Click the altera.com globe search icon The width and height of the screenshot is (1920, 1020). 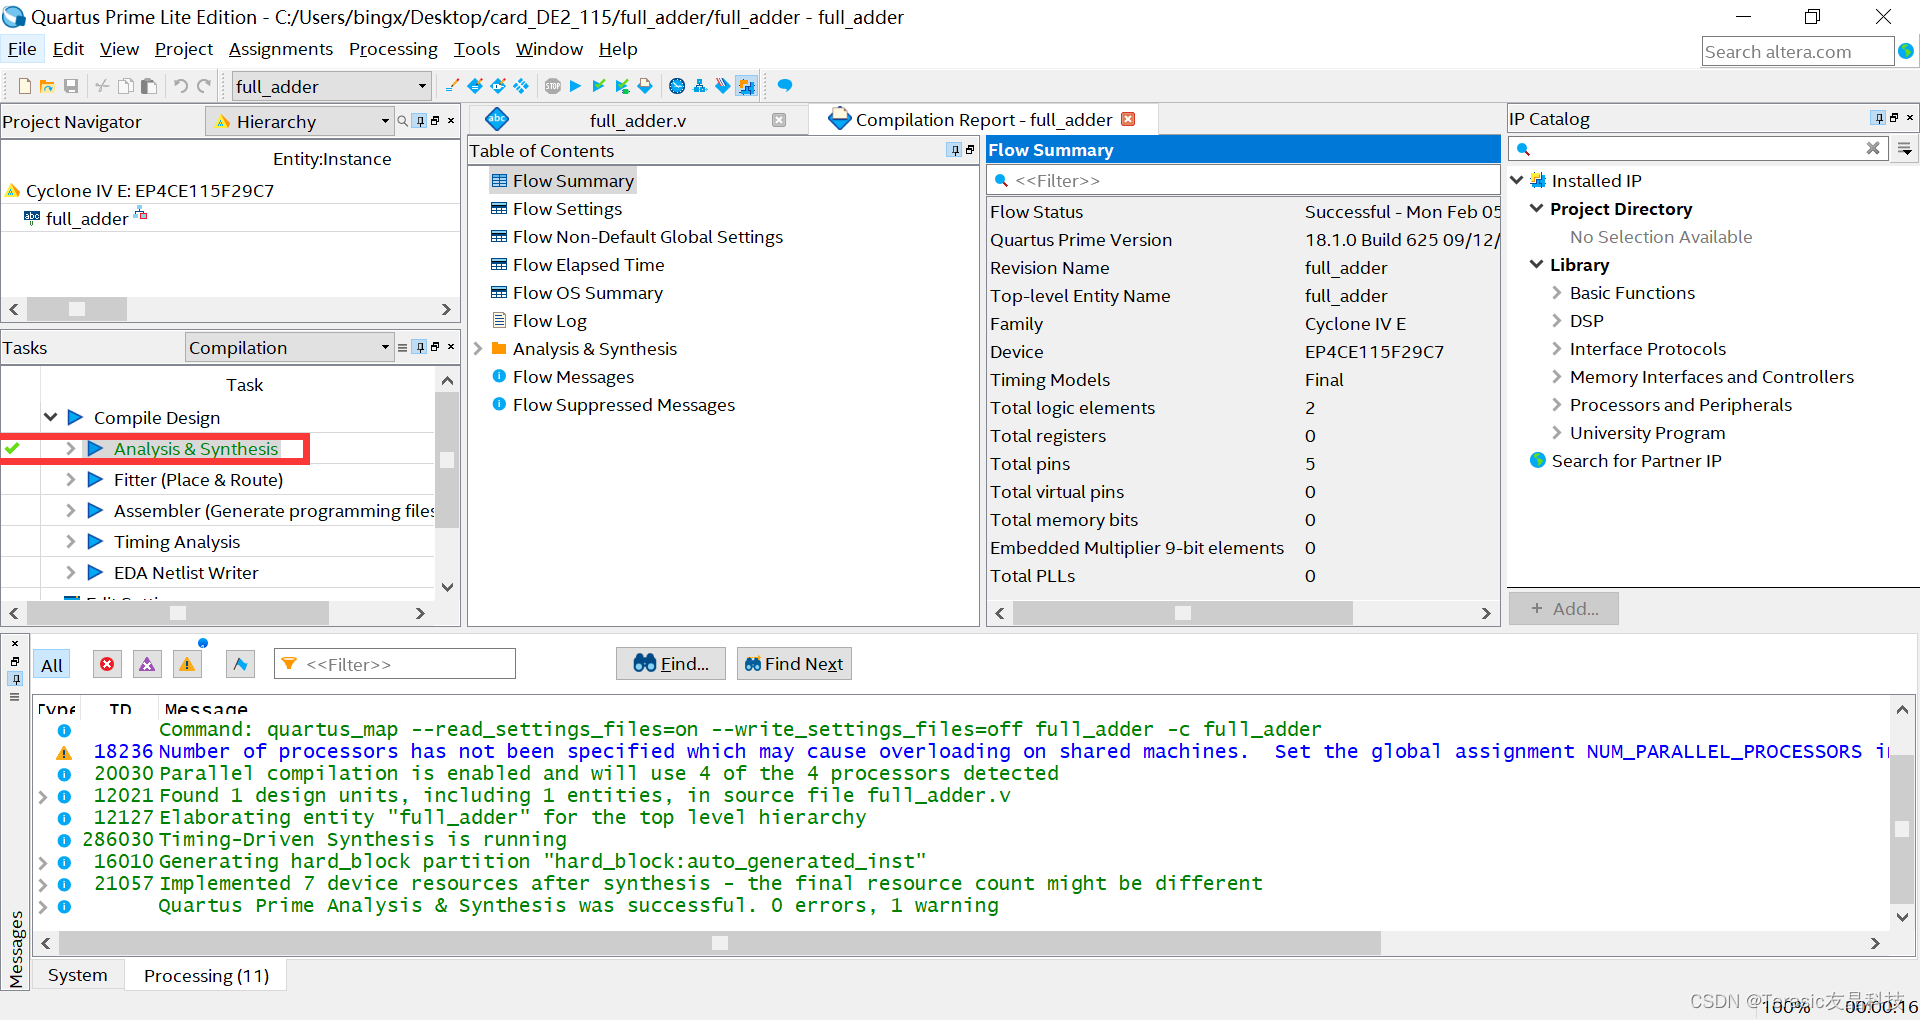pyautogui.click(x=1906, y=51)
